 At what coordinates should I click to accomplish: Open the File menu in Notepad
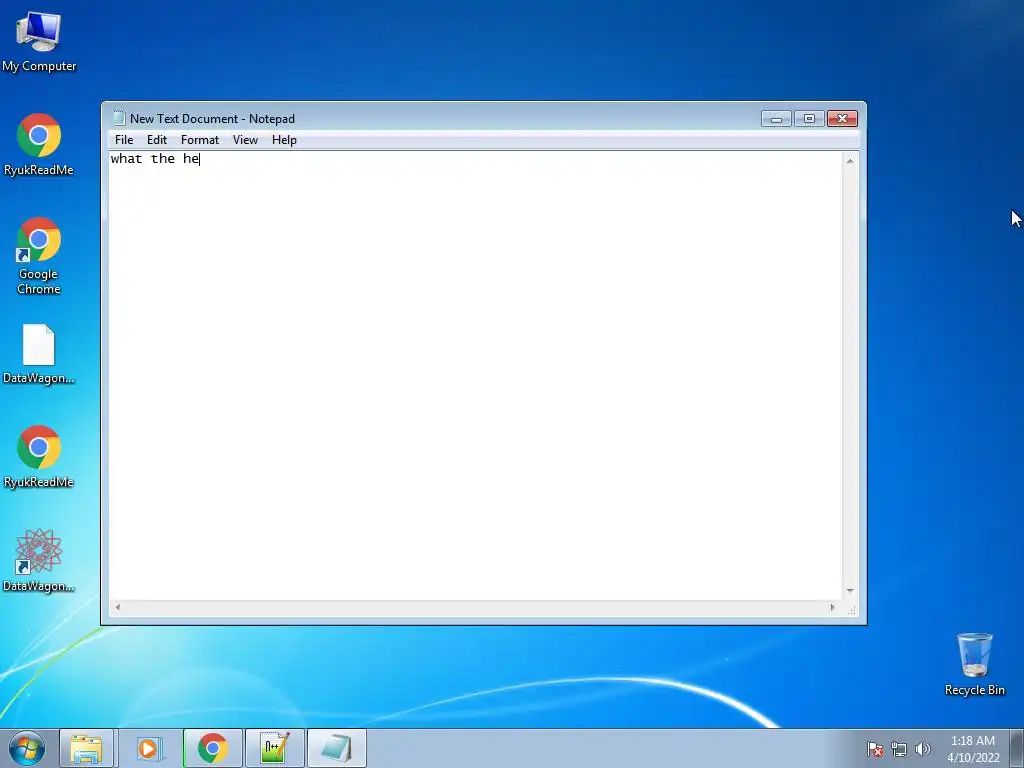click(x=124, y=140)
